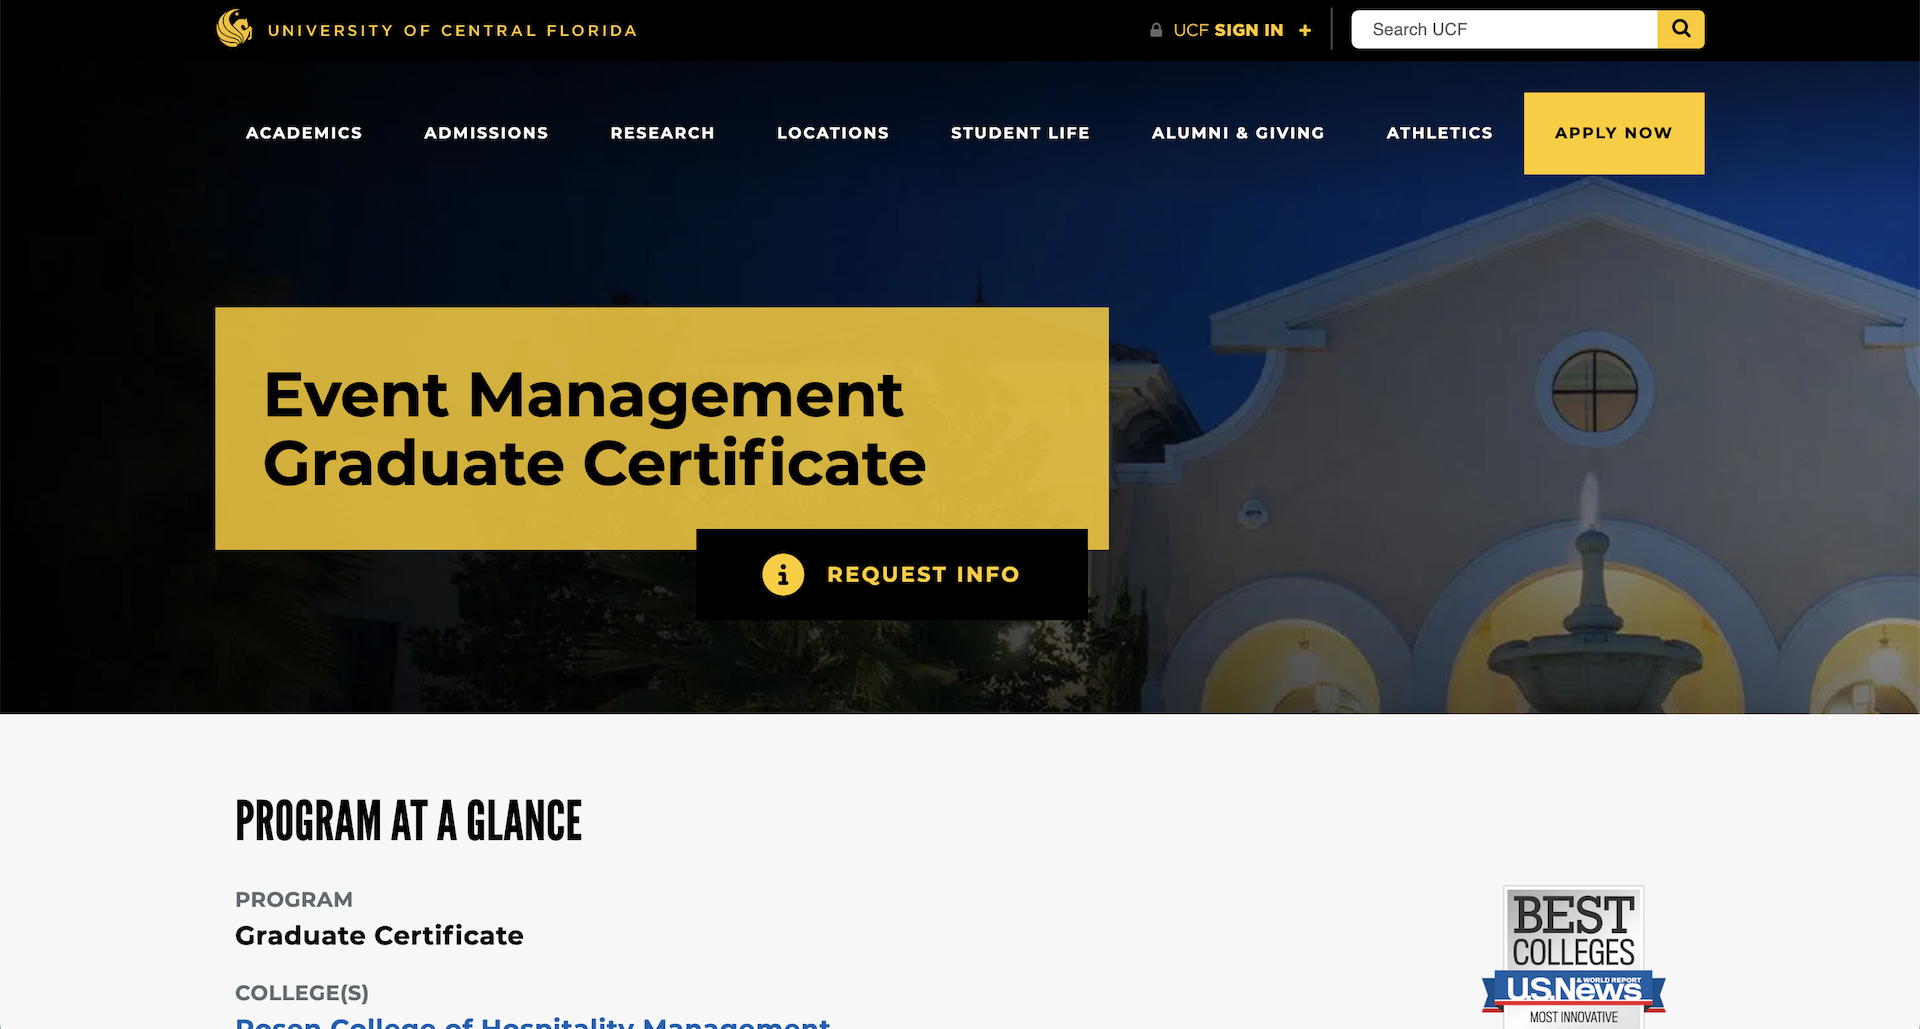
Task: Click the PROGRAM label text
Action: click(x=294, y=899)
